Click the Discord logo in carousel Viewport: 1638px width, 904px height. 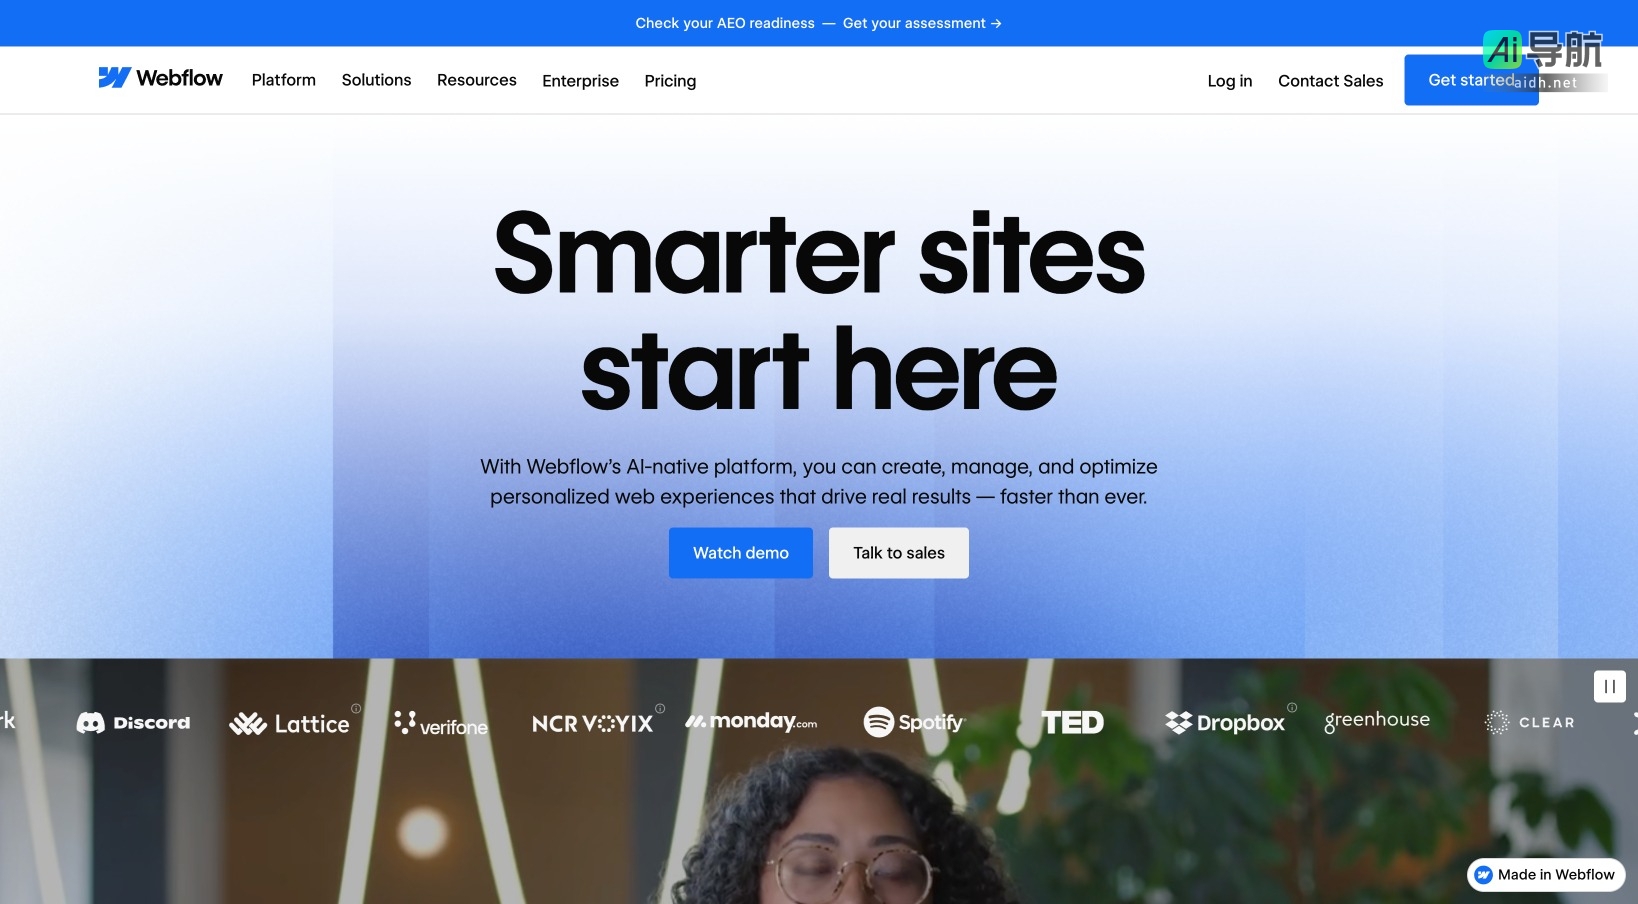point(133,723)
